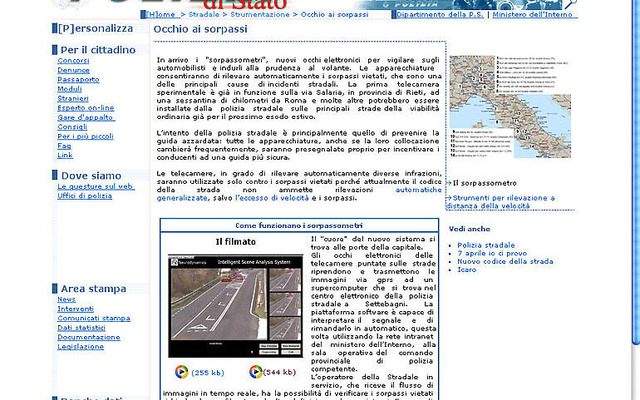640x400 pixels.
Task: Open Gare d'appalto link
Action: point(86,118)
